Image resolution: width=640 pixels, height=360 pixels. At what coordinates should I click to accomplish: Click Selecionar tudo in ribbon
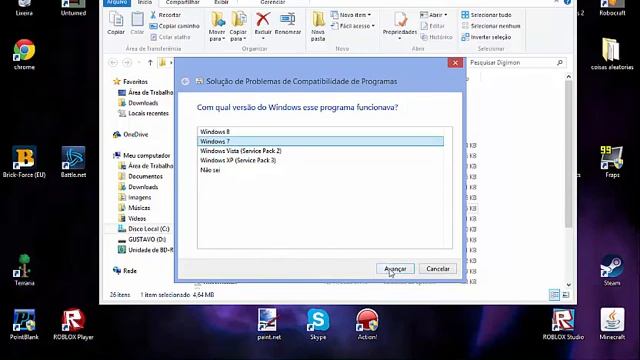coord(486,15)
